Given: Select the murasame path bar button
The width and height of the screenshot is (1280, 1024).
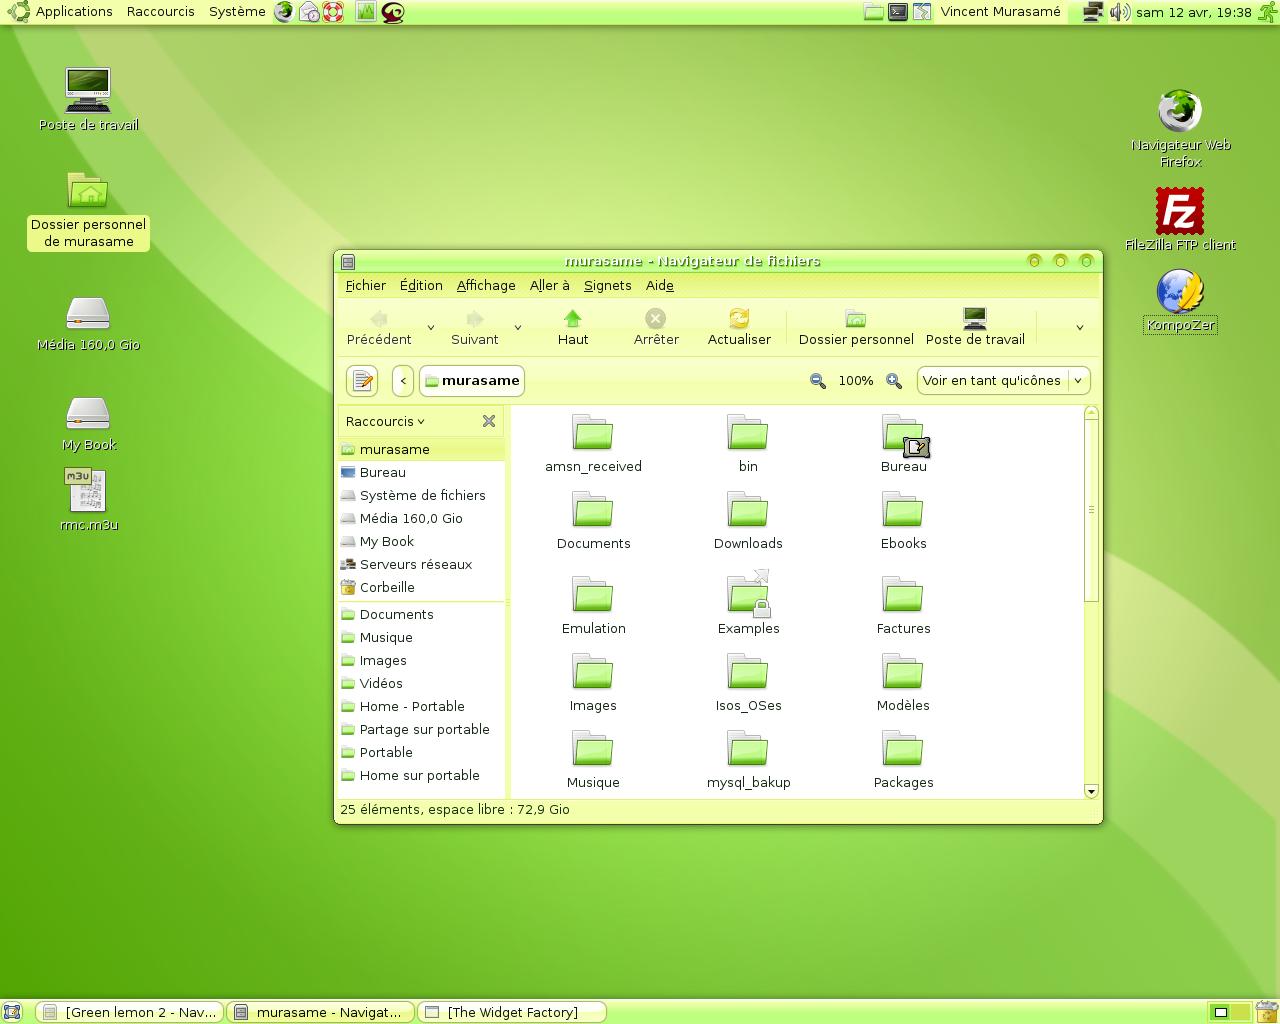Looking at the screenshot, I should point(472,381).
